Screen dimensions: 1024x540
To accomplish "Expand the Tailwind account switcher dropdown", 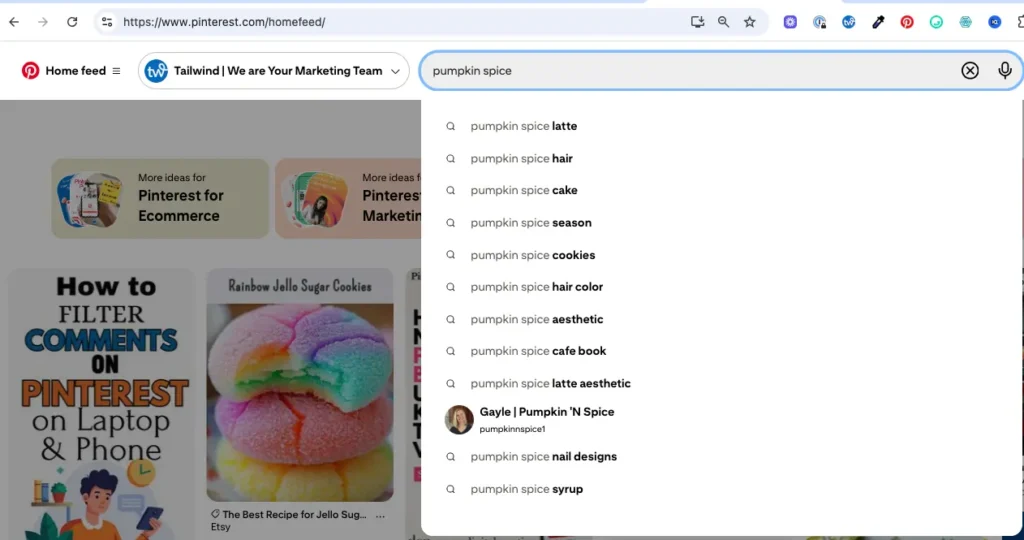I will 395,71.
